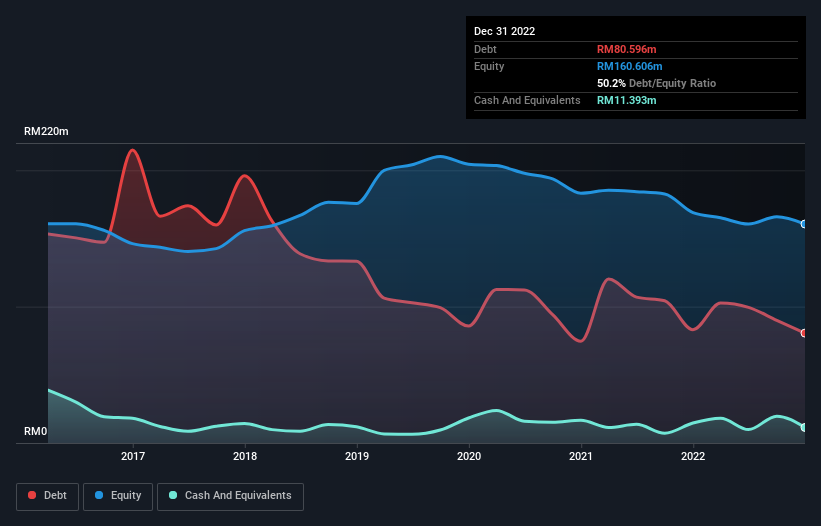Viewport: 821px width, 526px height.
Task: Toggle the Cash And Equivalents legend button
Action: [230, 496]
